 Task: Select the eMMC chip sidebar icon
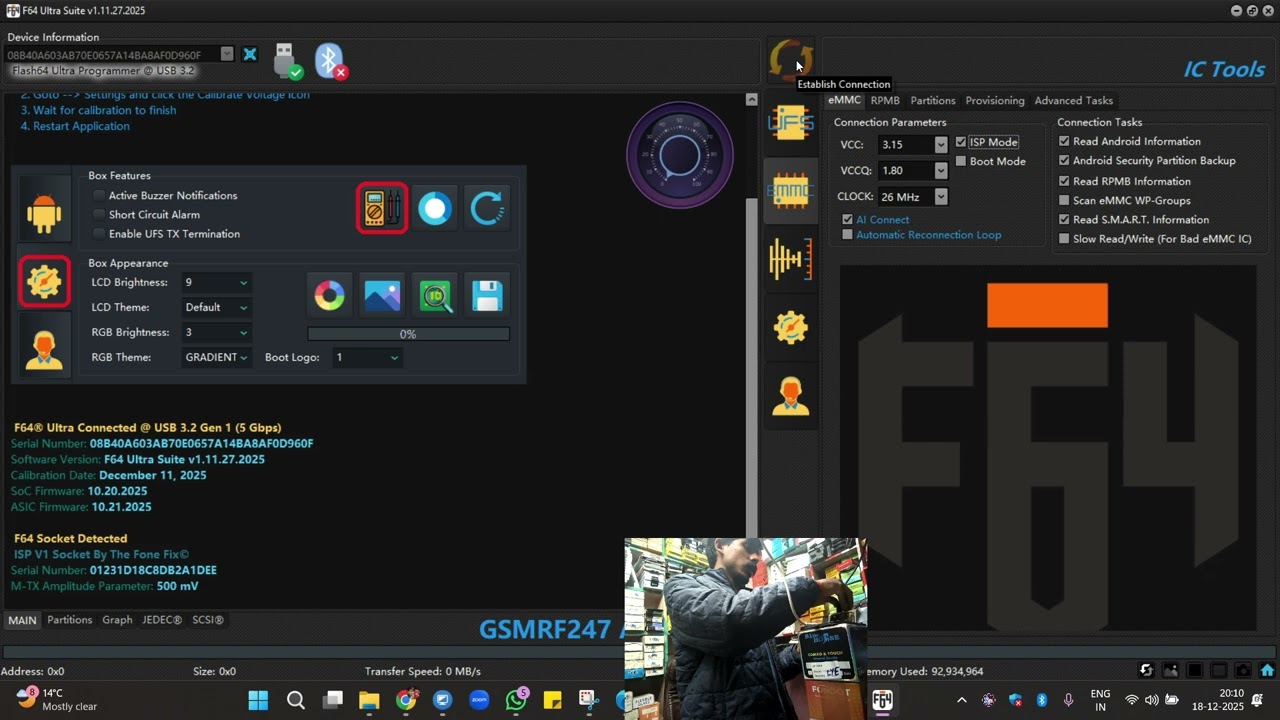click(790, 191)
